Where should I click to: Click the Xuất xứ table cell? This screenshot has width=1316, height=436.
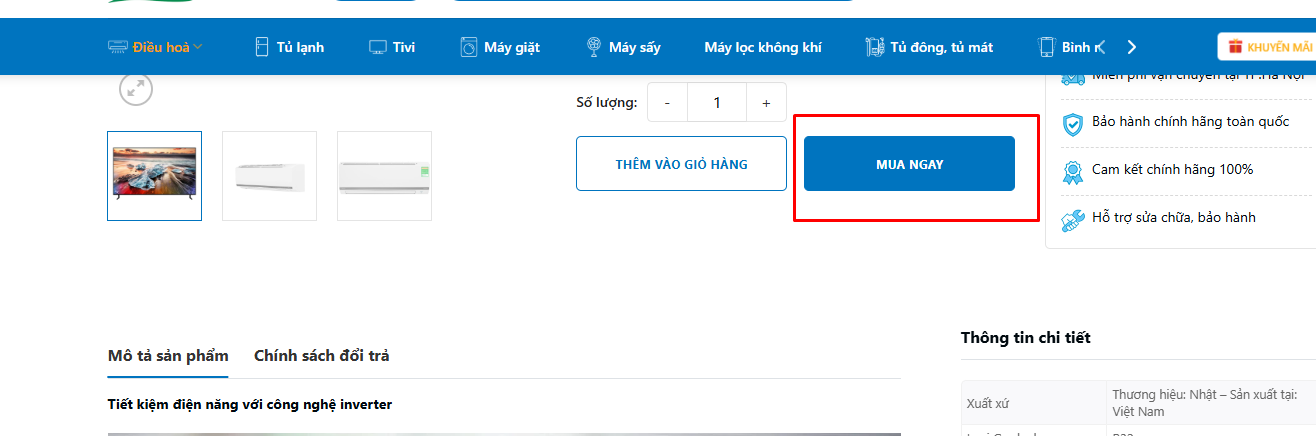pyautogui.click(x=1034, y=403)
